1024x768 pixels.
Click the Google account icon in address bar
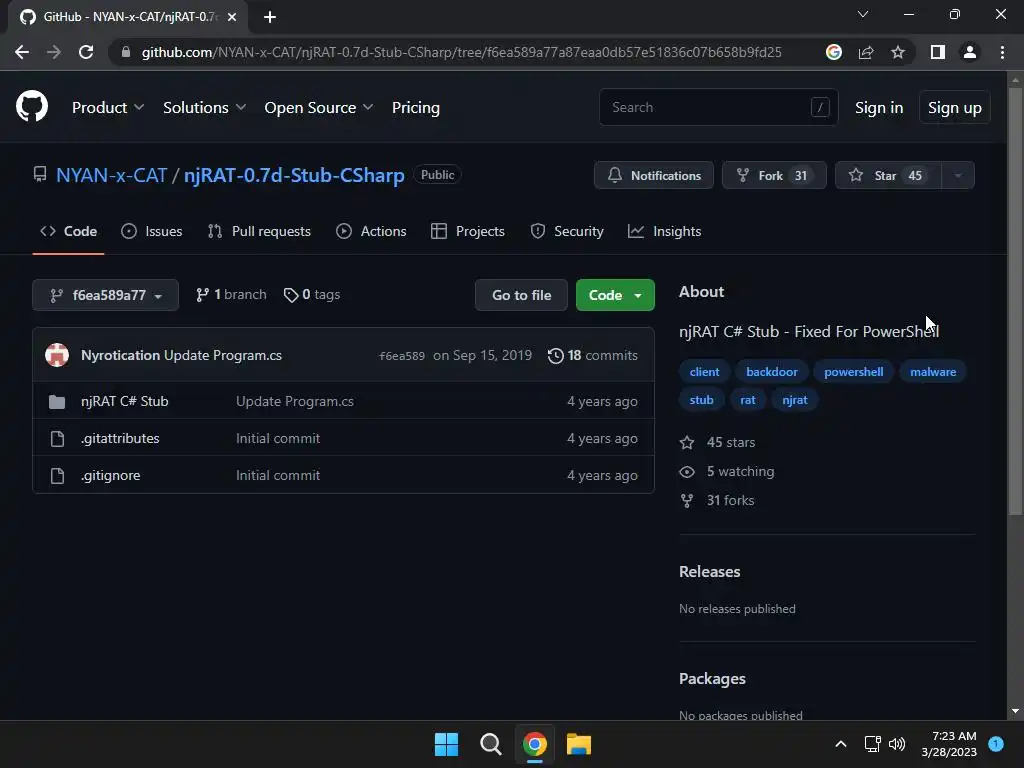833,52
